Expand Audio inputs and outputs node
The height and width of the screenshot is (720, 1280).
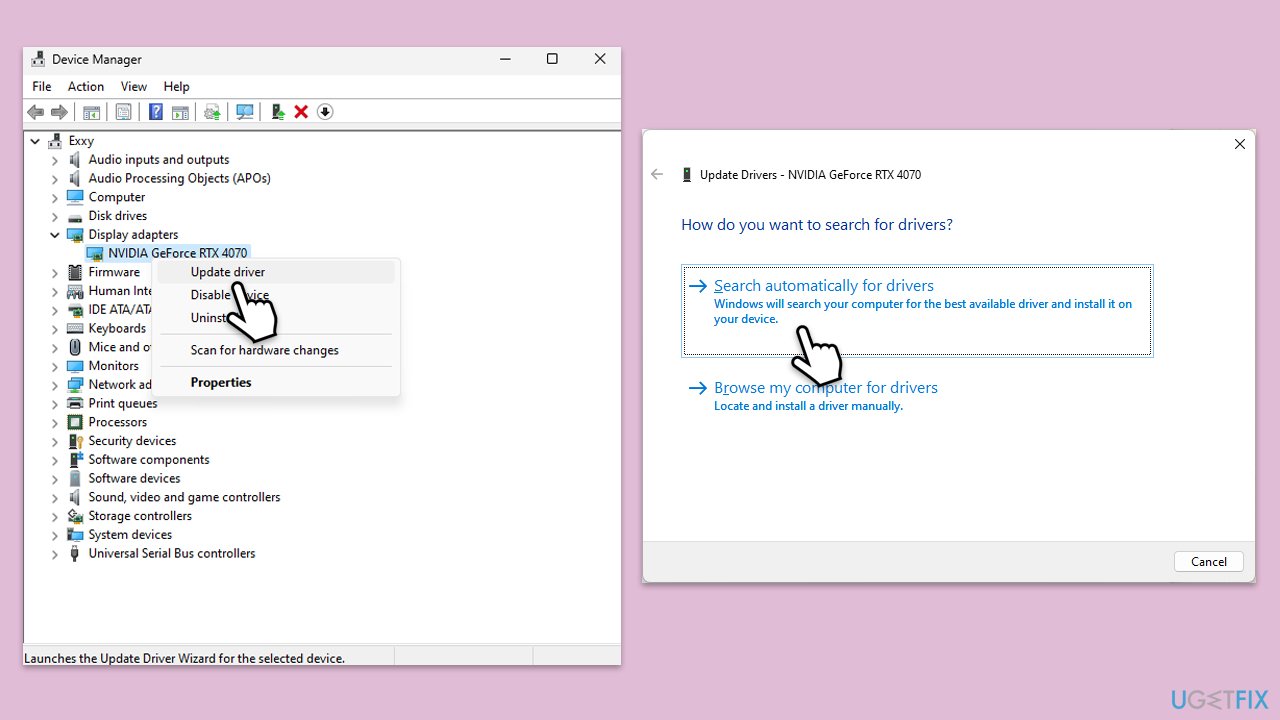pyautogui.click(x=55, y=160)
